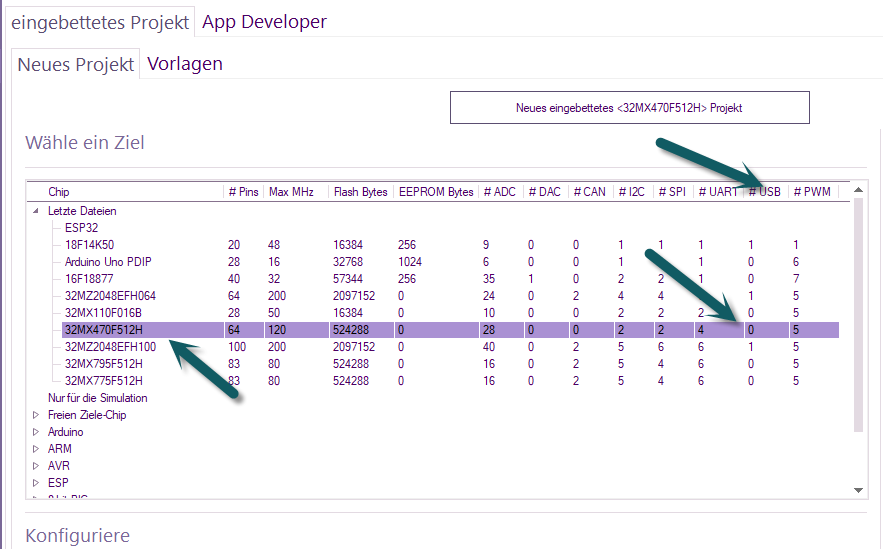Click the scrollbar down arrow
Viewport: 883px width, 549px height.
click(x=858, y=490)
